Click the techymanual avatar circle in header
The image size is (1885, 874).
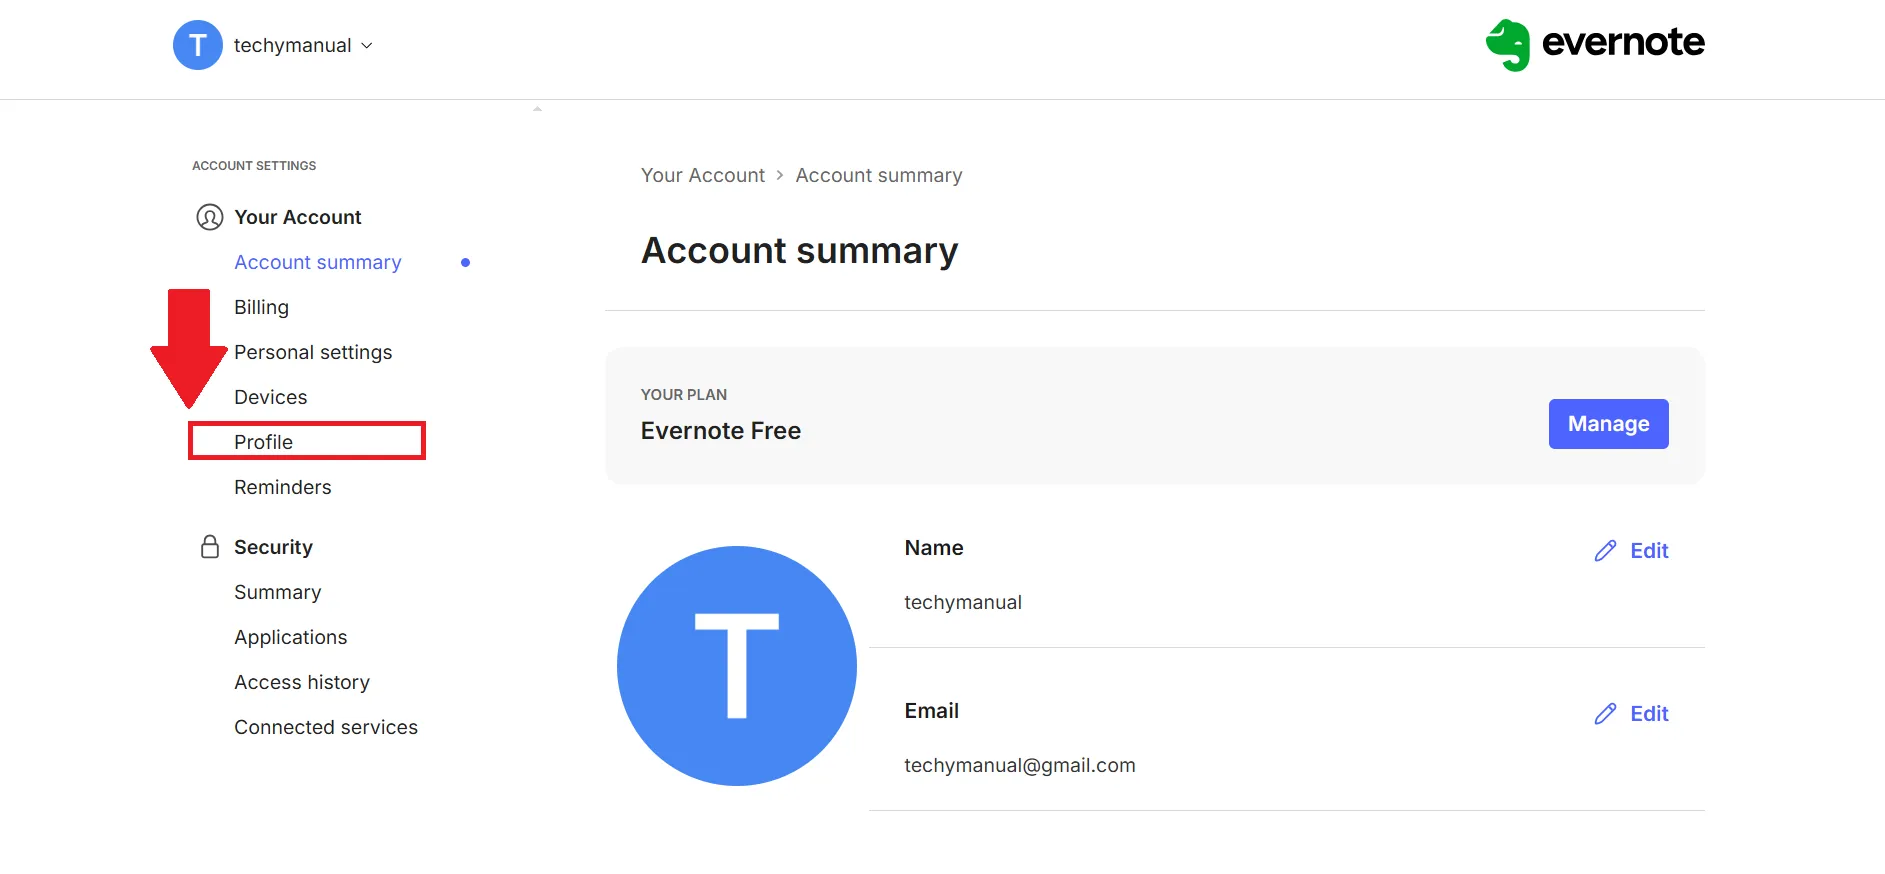coord(197,44)
